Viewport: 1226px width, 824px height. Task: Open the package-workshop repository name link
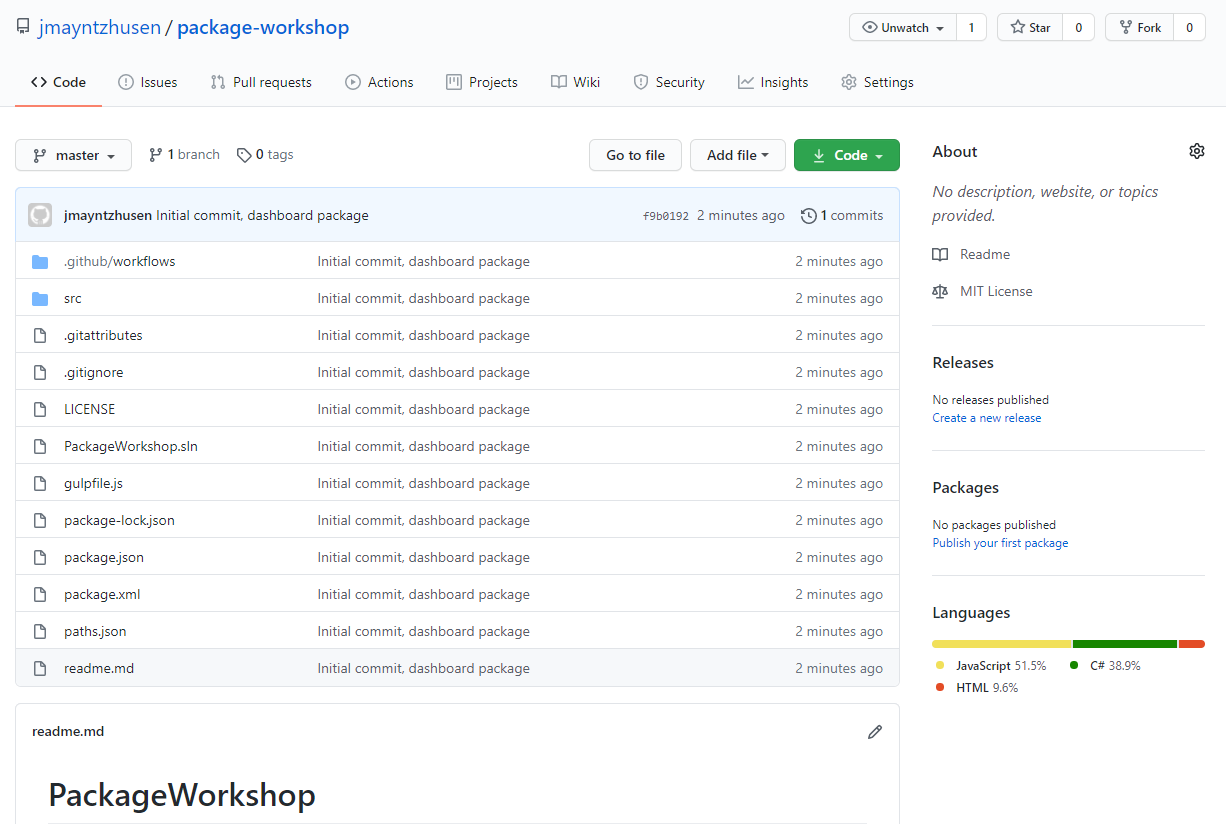click(x=263, y=27)
